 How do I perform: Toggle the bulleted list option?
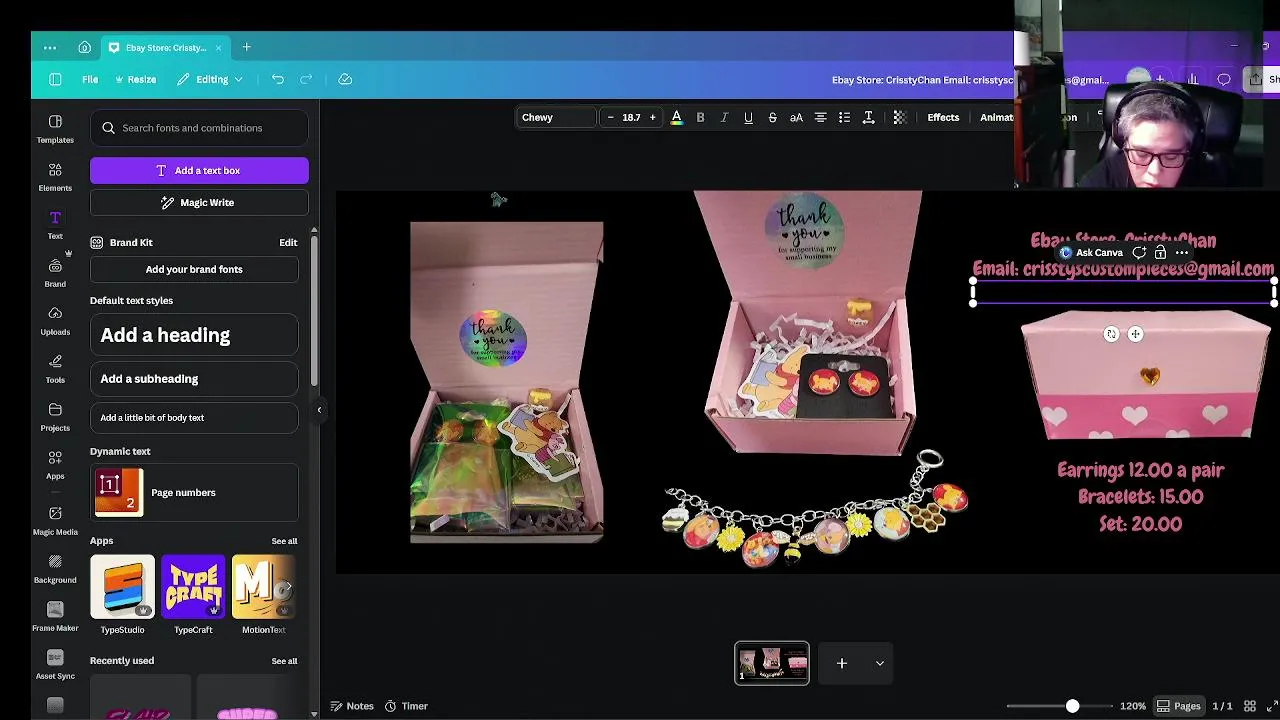click(844, 117)
